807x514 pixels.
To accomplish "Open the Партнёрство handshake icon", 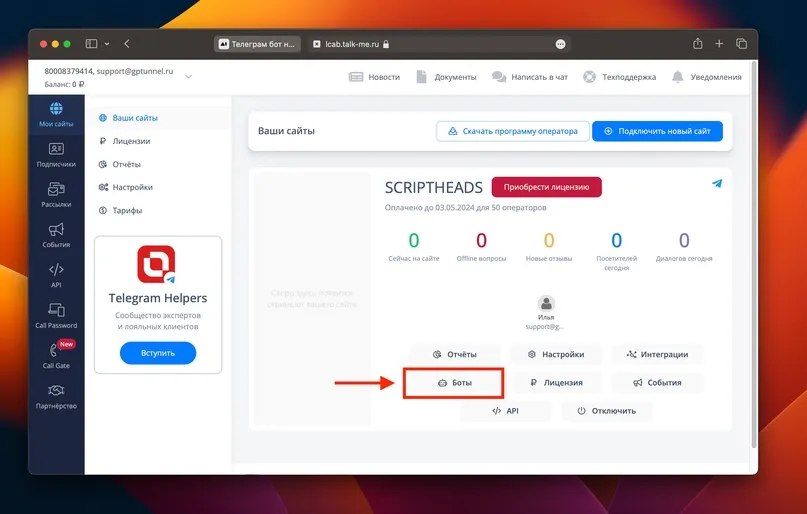I will (x=56, y=390).
